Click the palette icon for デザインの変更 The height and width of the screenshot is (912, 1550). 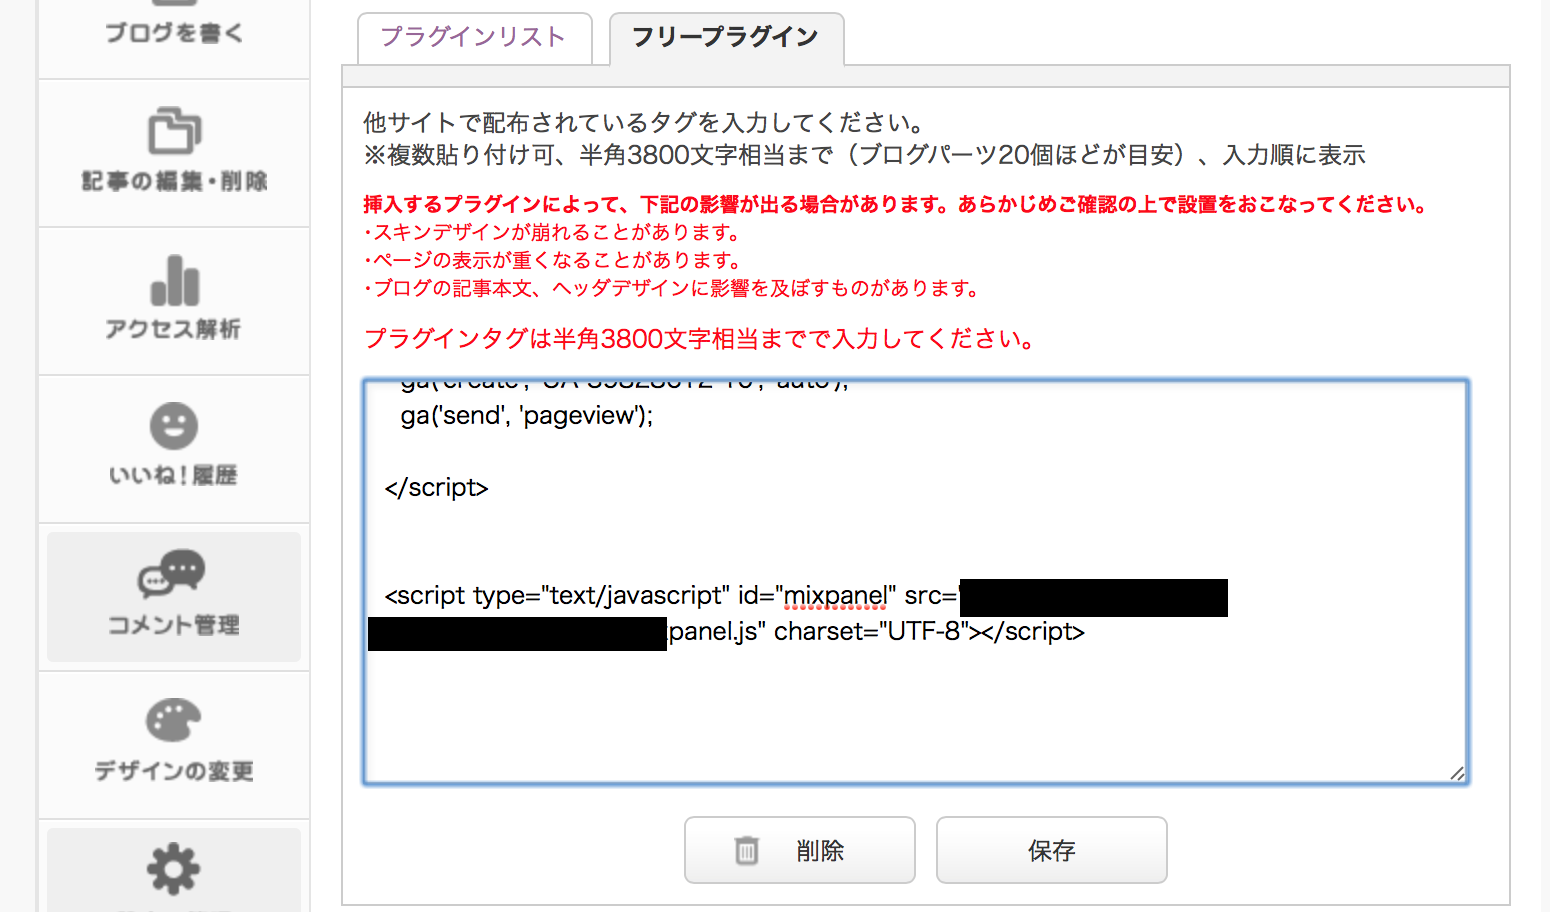coord(173,720)
